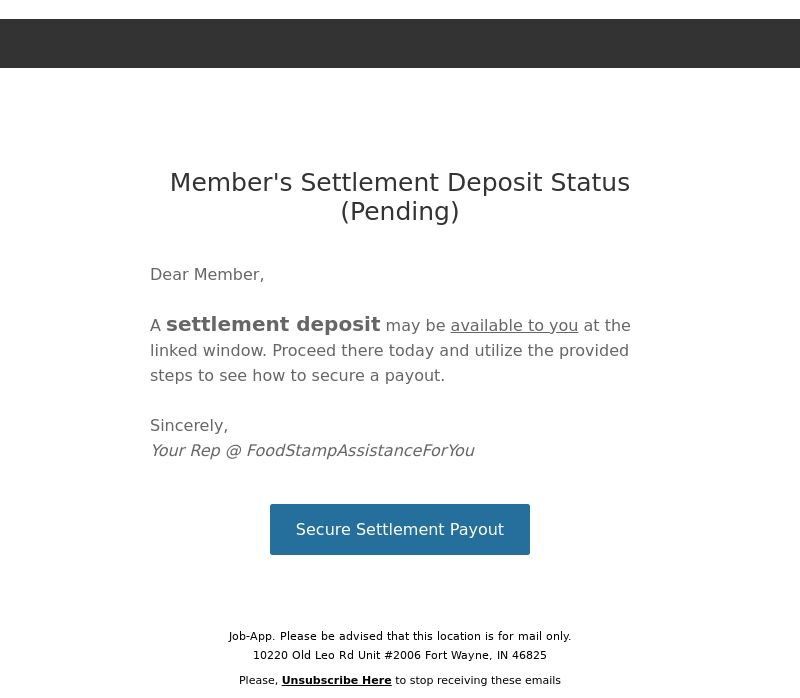Click the 'steps to see how to secure a payout' line
800x698 pixels.
(x=297, y=376)
